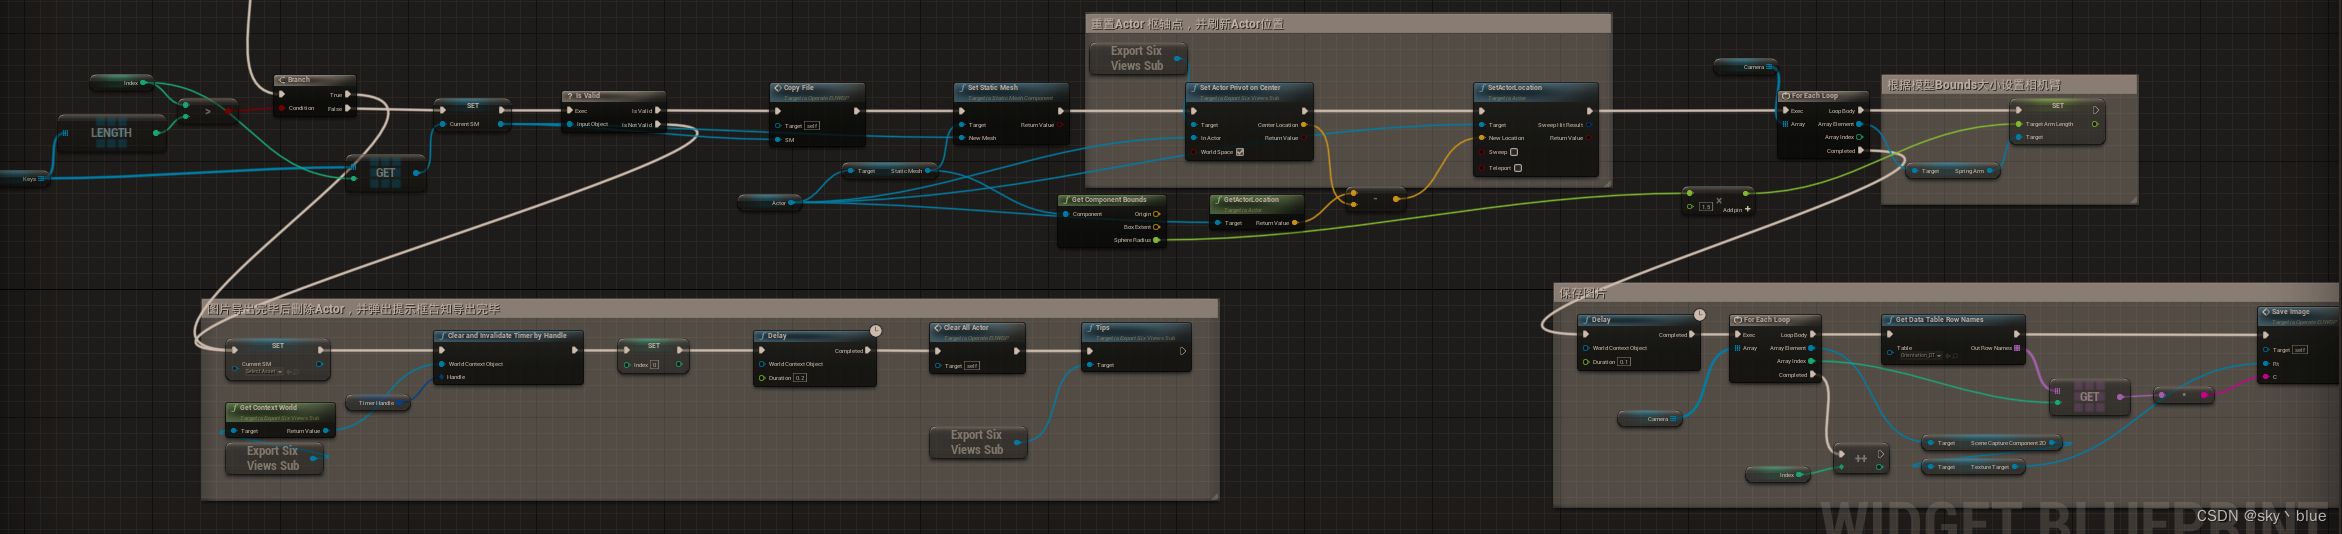Click the Branch False exec pin
Image resolution: width=2342 pixels, height=534 pixels.
[348, 108]
